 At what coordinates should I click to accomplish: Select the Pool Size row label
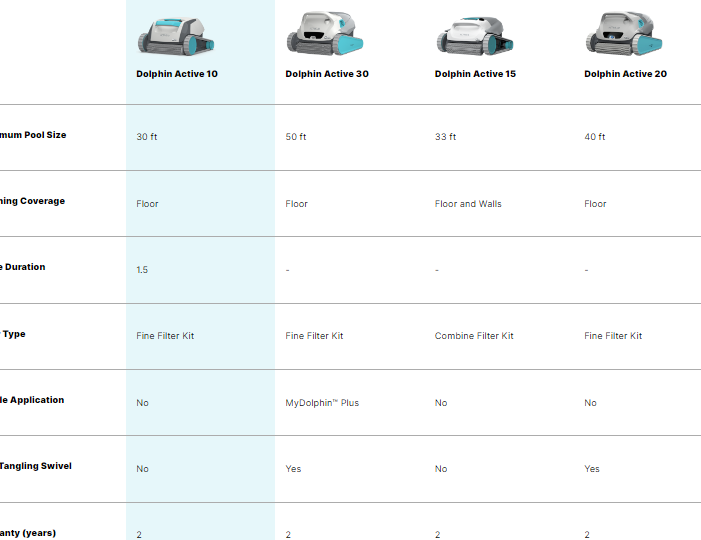pyautogui.click(x=33, y=135)
